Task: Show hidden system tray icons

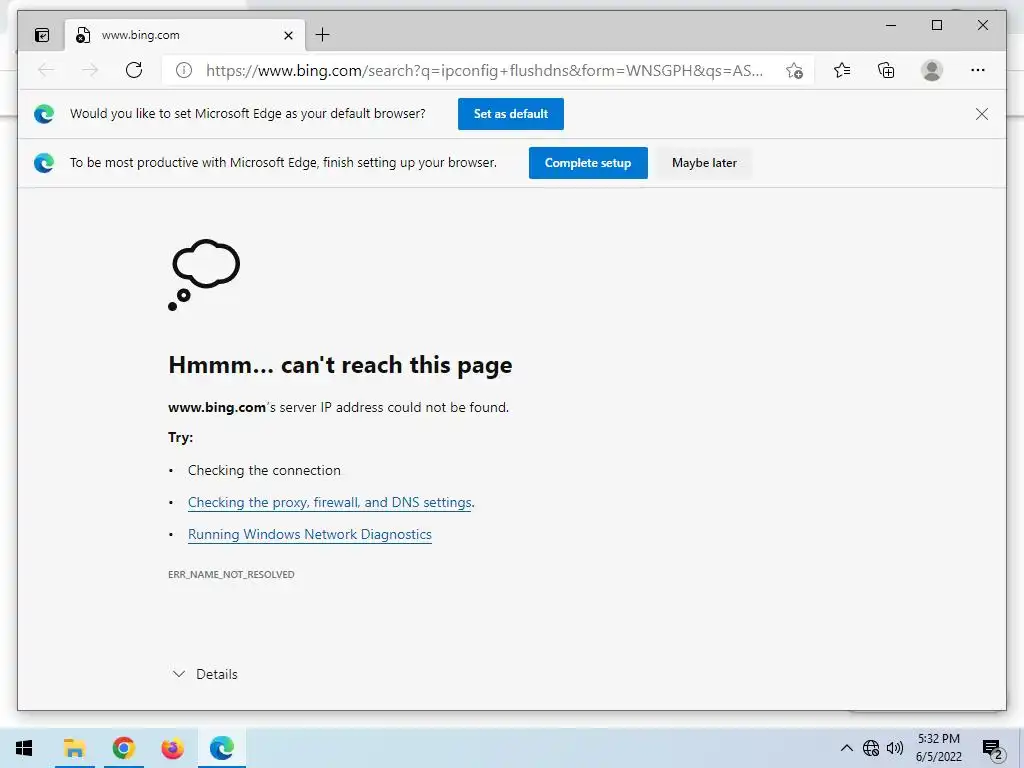Action: (x=846, y=748)
